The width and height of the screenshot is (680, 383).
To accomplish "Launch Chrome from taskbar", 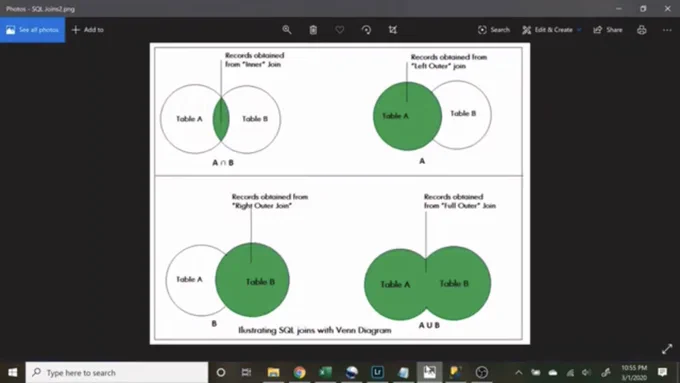I will [299, 372].
